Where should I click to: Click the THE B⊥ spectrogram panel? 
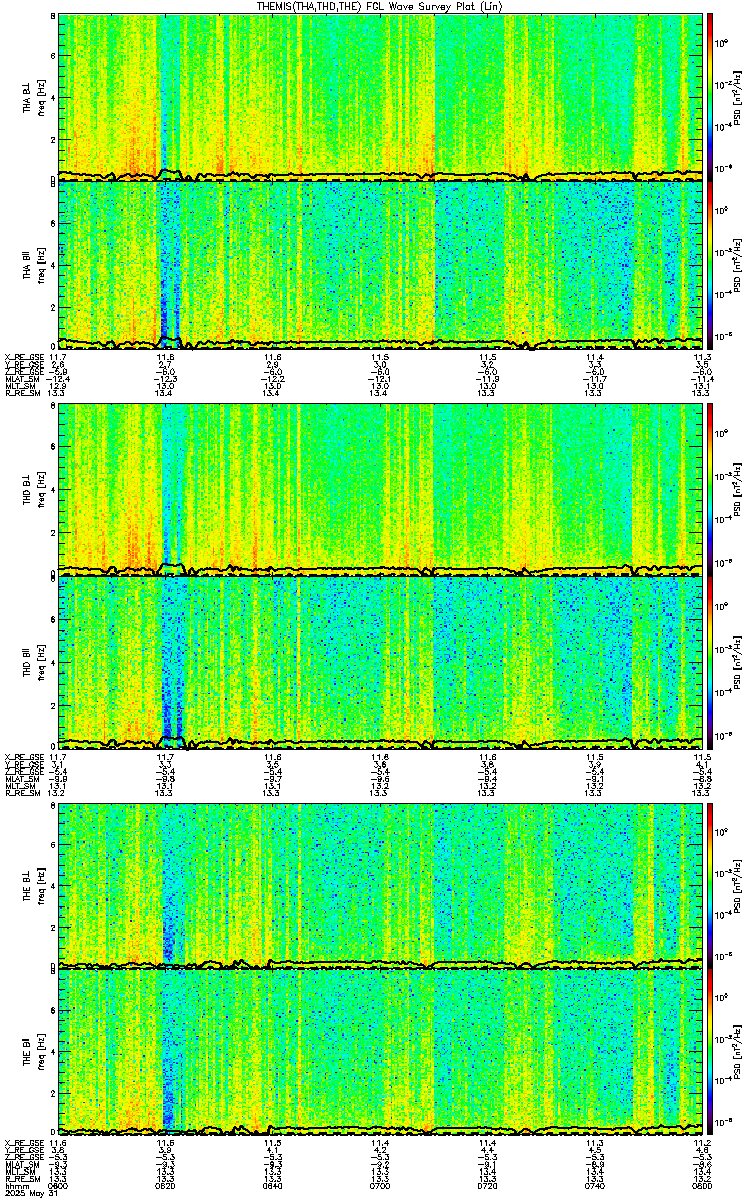point(382,884)
